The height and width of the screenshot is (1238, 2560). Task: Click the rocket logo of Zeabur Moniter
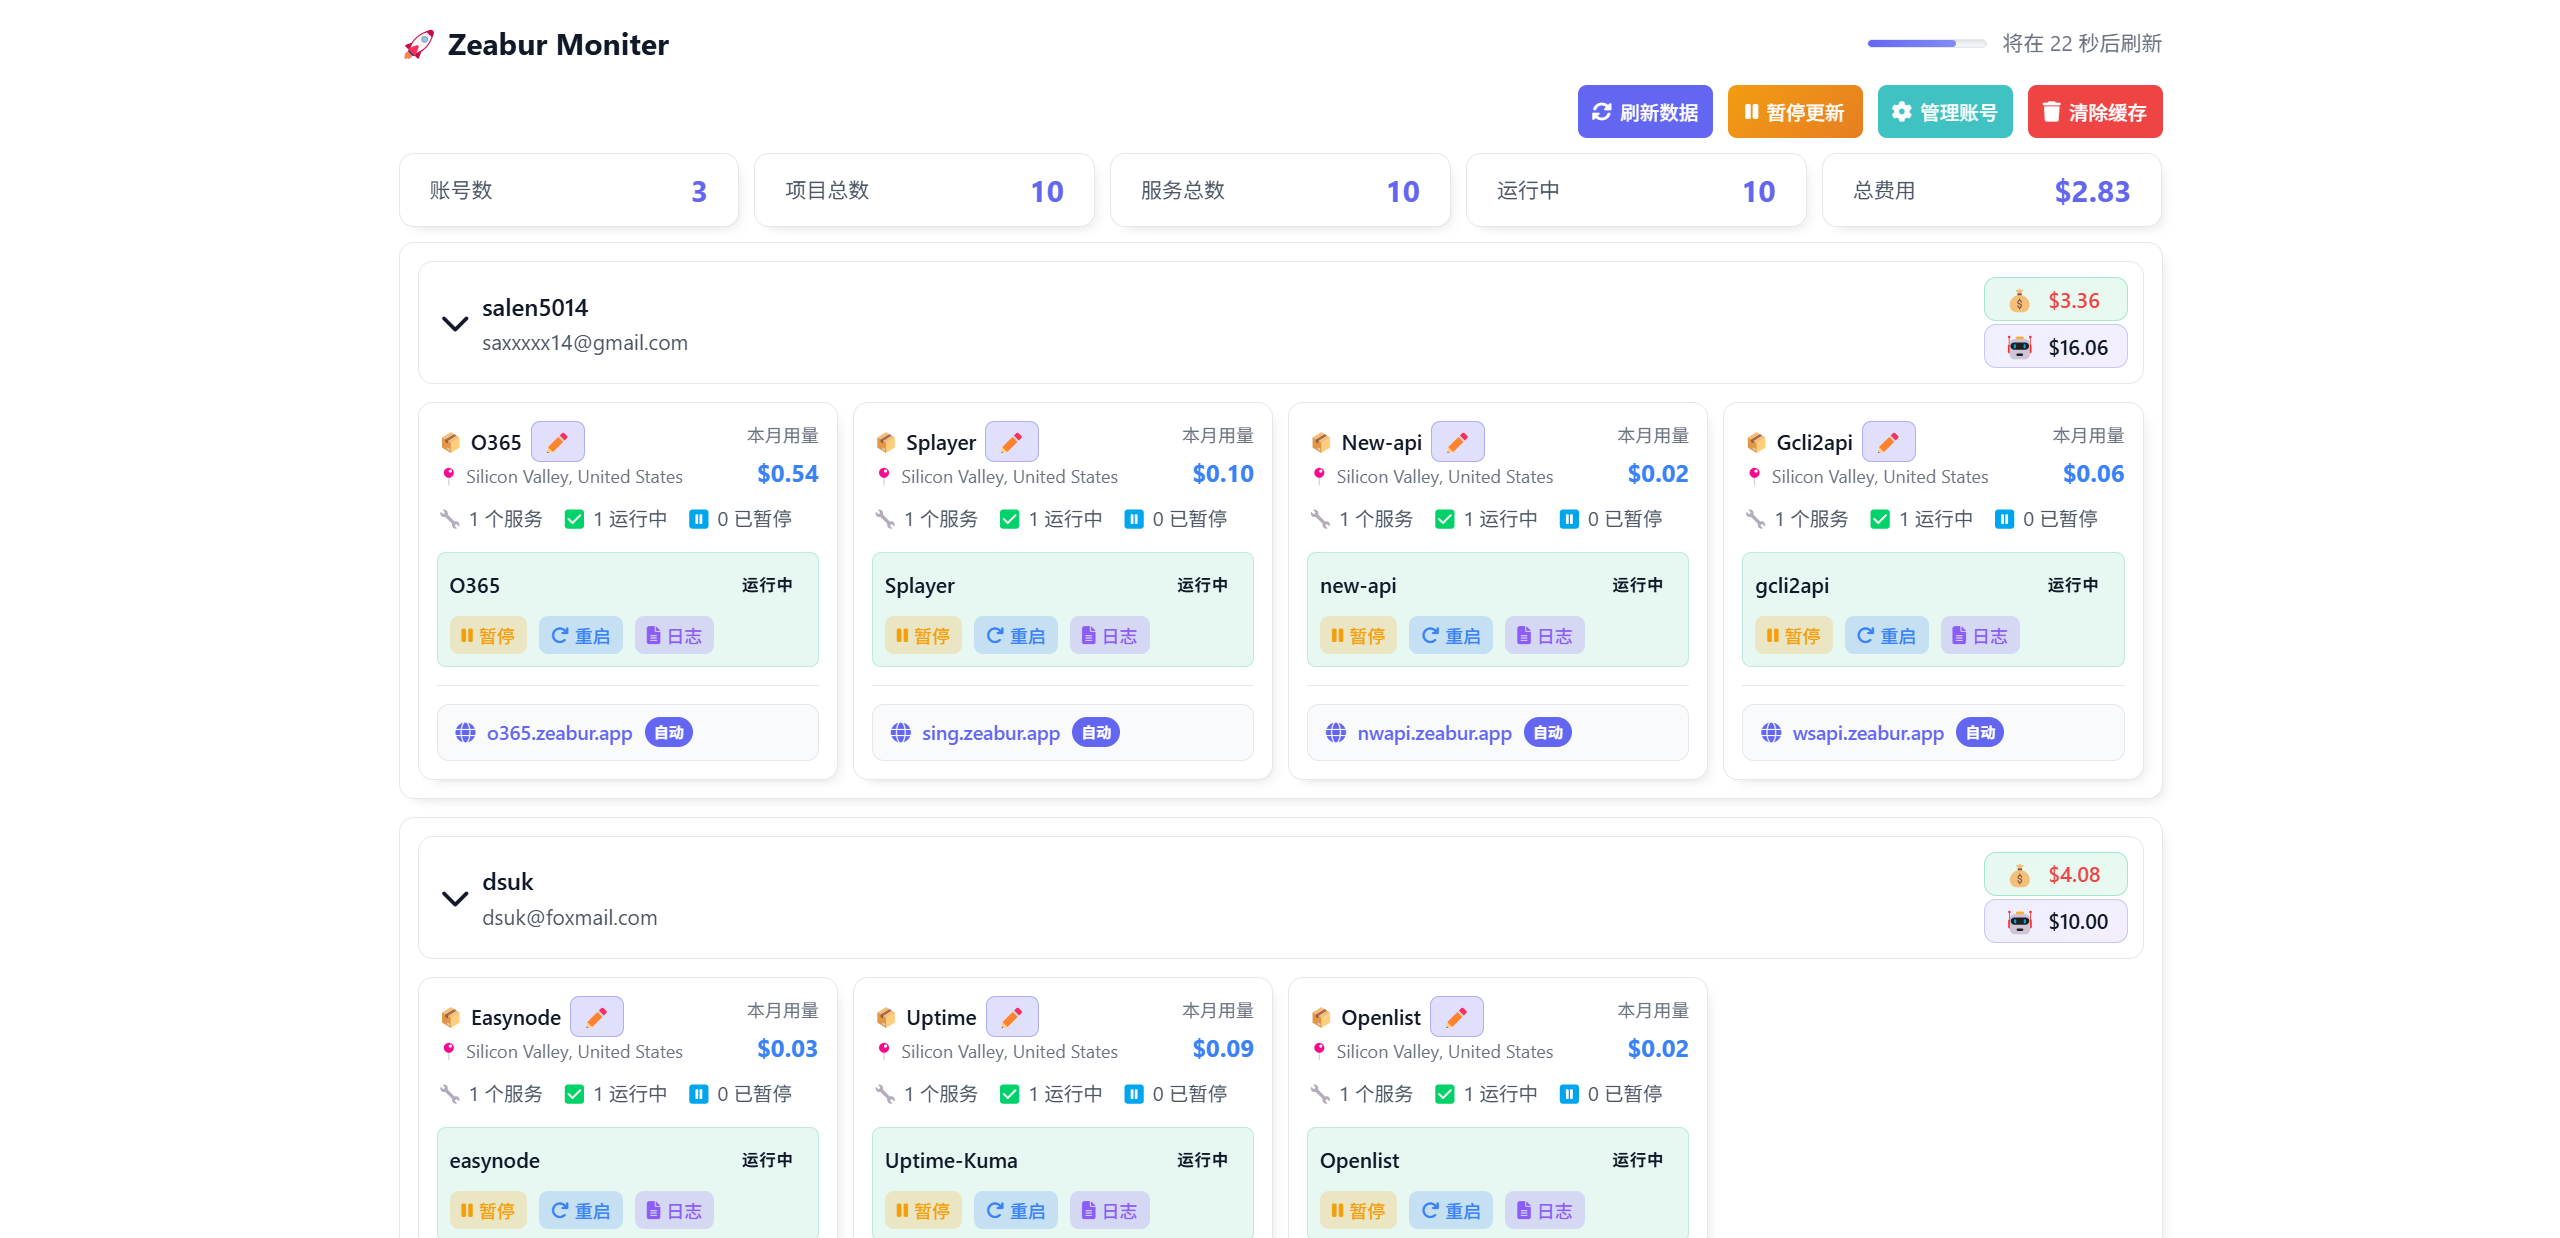click(418, 45)
